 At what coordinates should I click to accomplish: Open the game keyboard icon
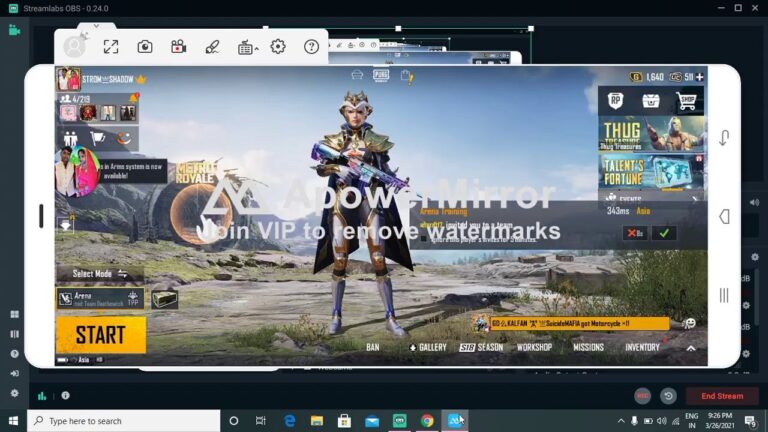tap(245, 47)
